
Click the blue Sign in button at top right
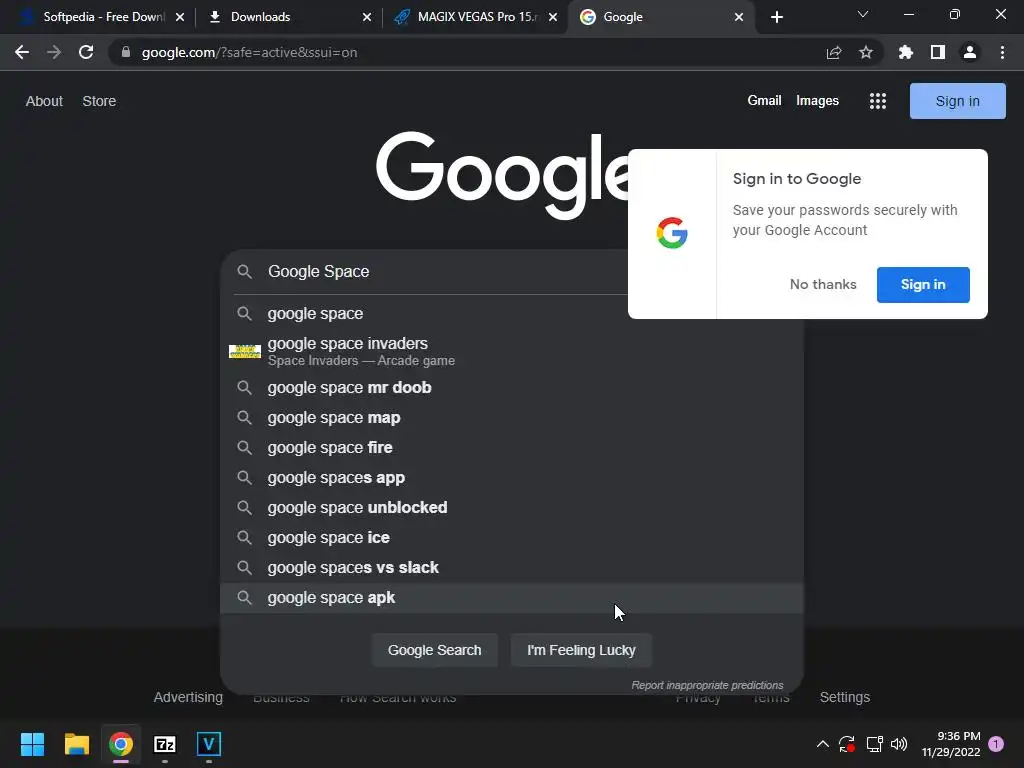point(957,101)
